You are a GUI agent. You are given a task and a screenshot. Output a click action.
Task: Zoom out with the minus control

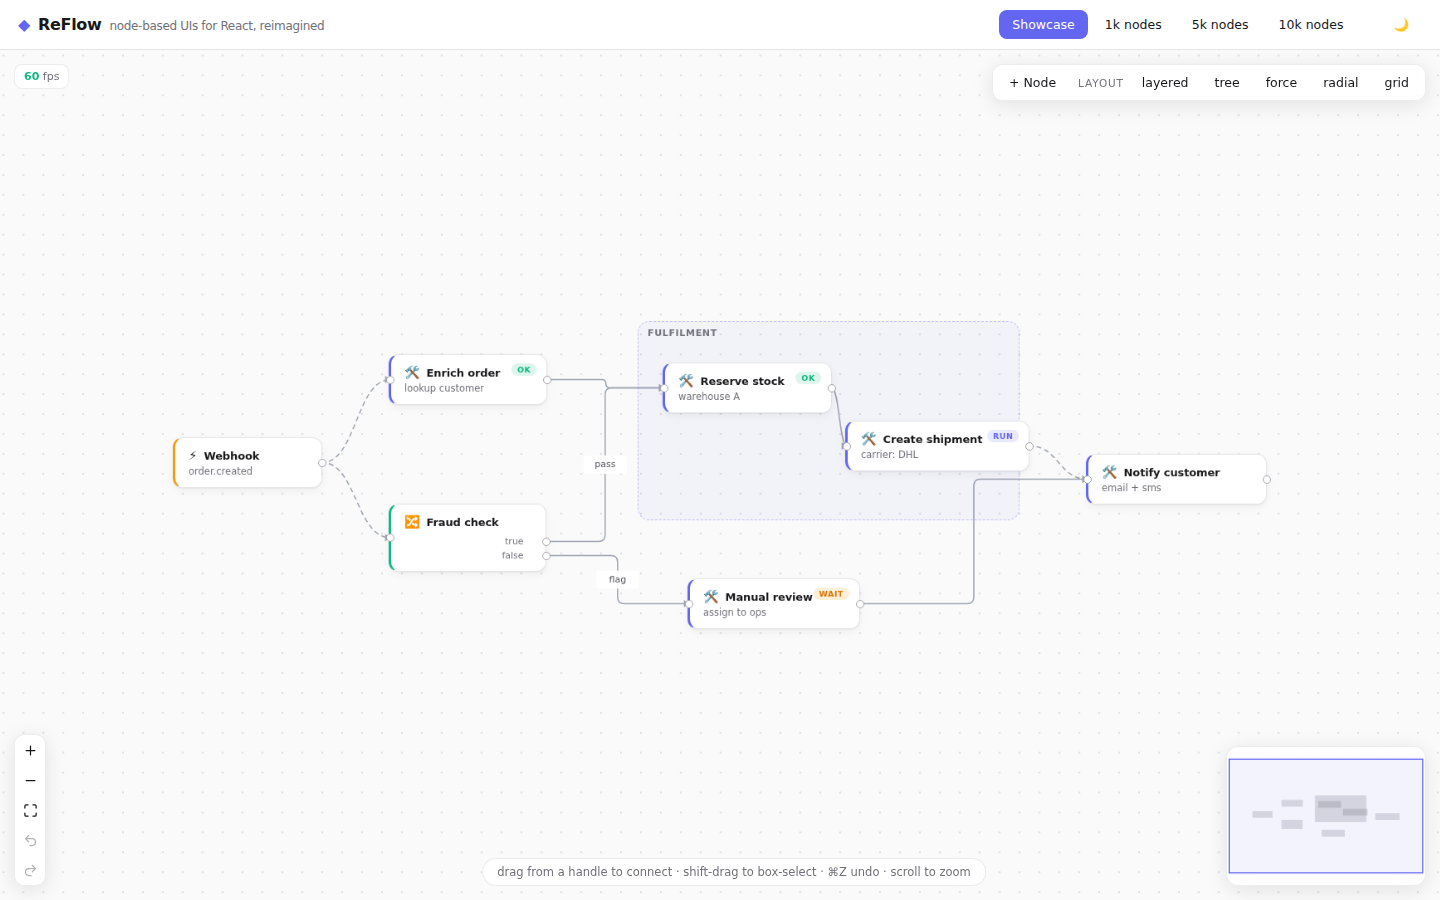coord(30,781)
